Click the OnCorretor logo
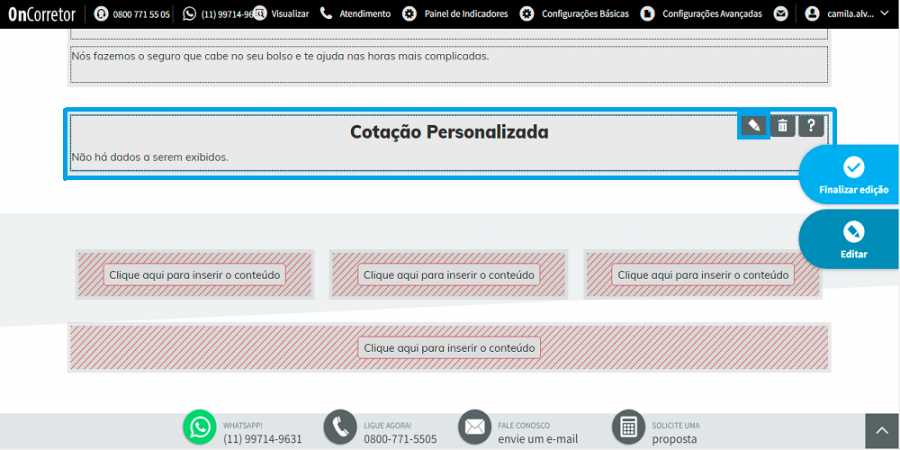This screenshot has width=900, height=450. (x=43, y=14)
